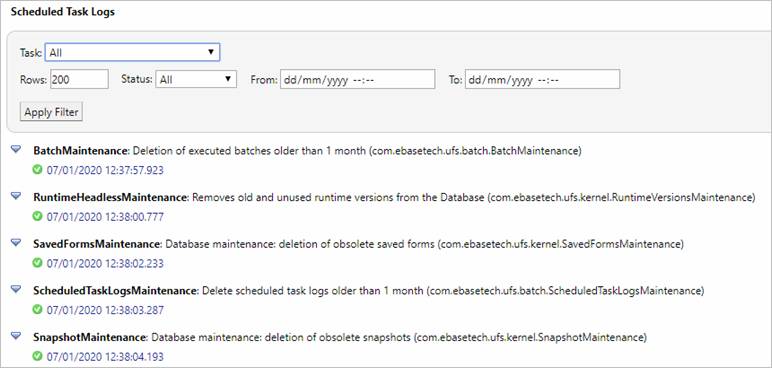This screenshot has width=772, height=368.
Task: Click green check icon beside 12:38:03.287 entry
Action: click(37, 310)
